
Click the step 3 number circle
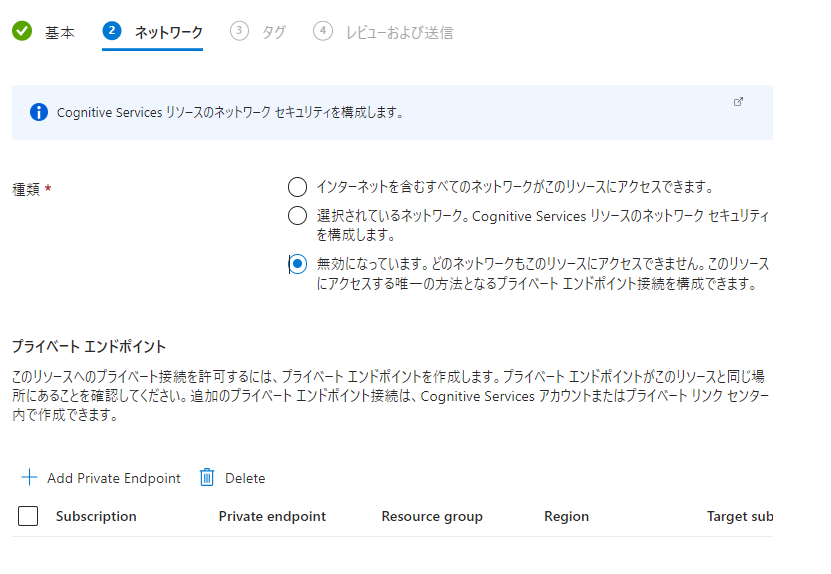(x=239, y=31)
